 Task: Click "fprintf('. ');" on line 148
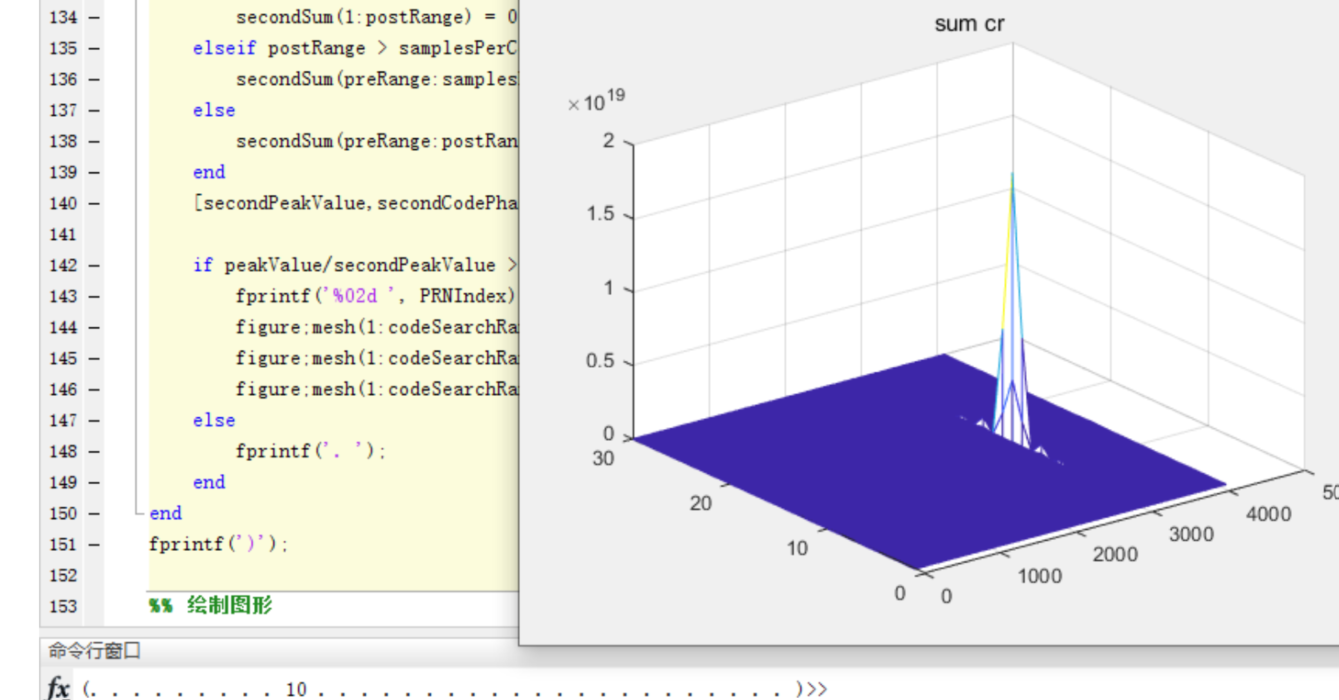pos(311,451)
